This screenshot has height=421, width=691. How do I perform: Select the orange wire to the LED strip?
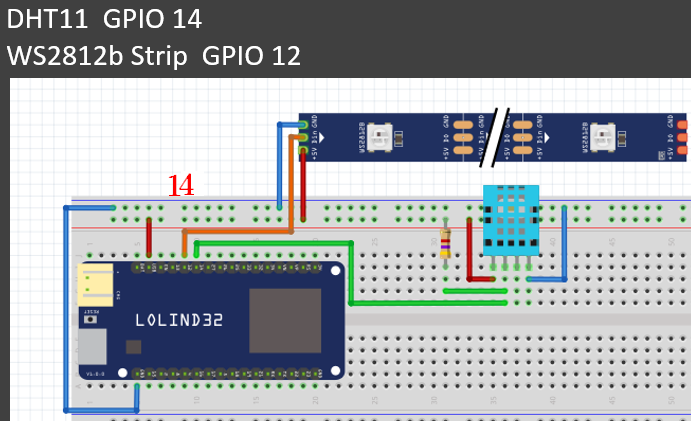pyautogui.click(x=240, y=230)
